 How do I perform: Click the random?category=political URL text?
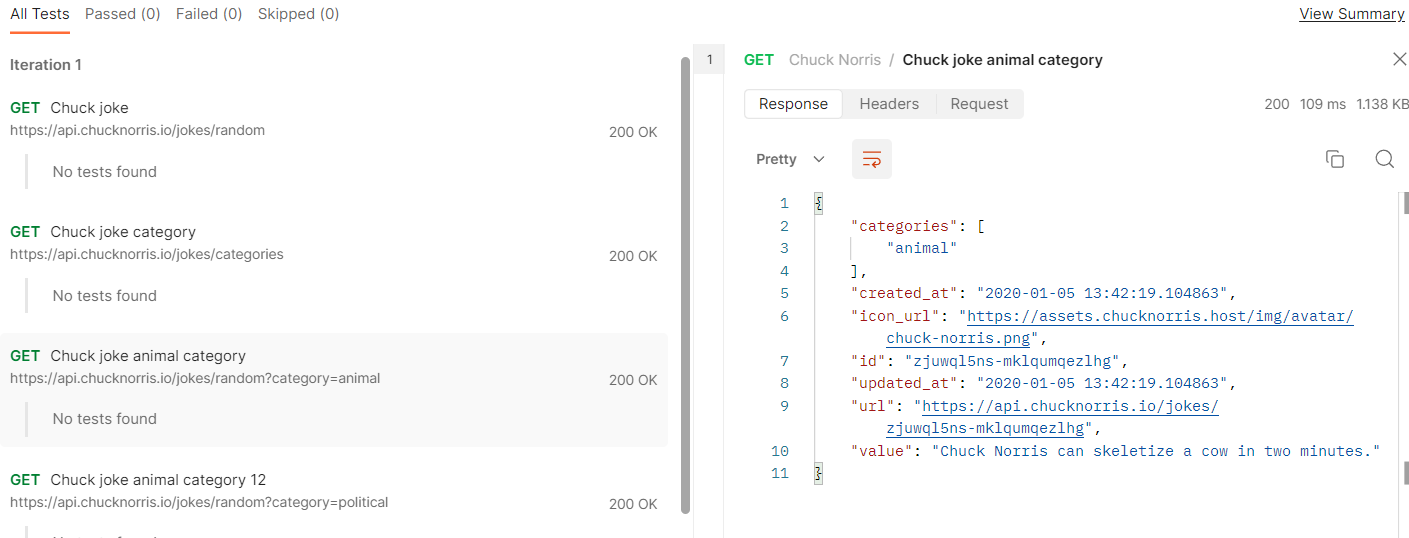click(x=199, y=503)
